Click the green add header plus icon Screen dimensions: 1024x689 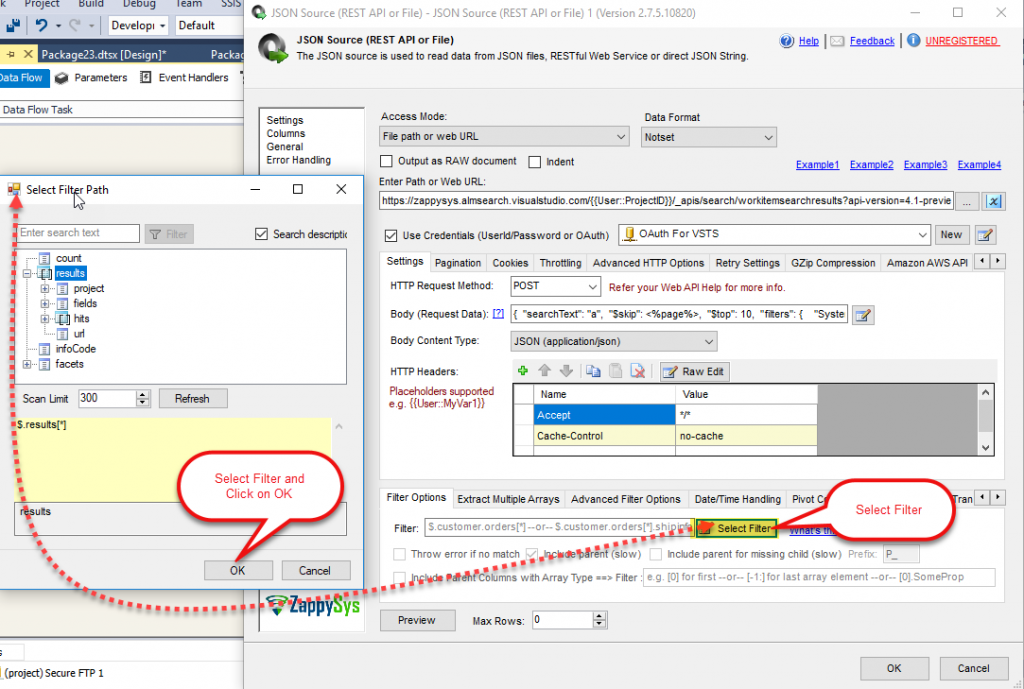tap(522, 371)
